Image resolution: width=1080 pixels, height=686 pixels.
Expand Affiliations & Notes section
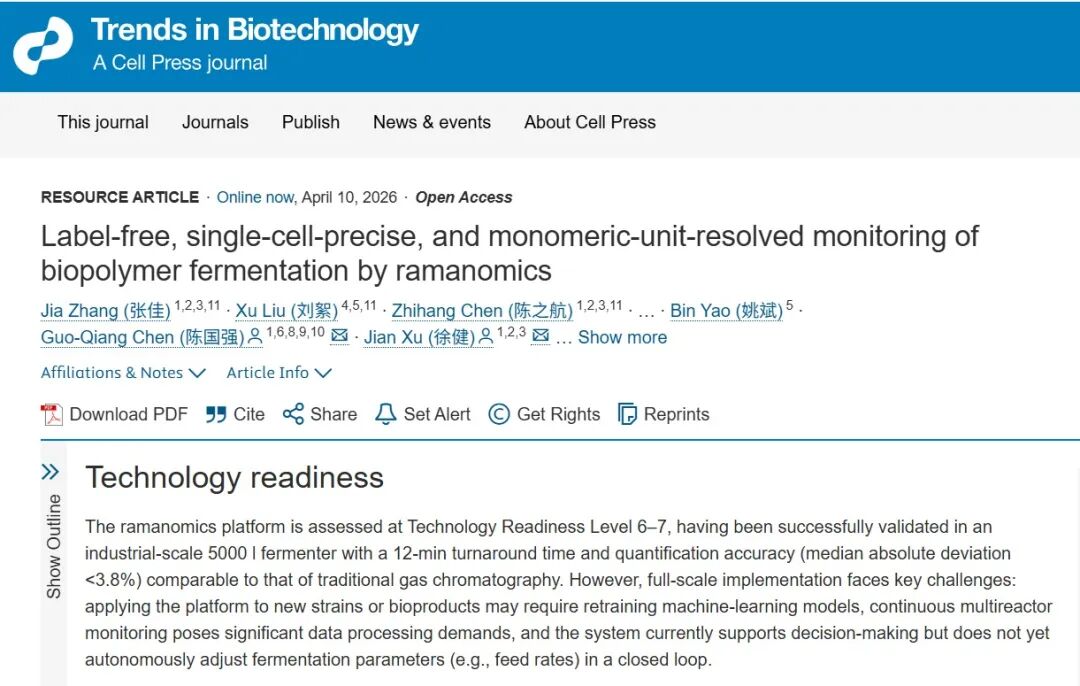point(123,373)
